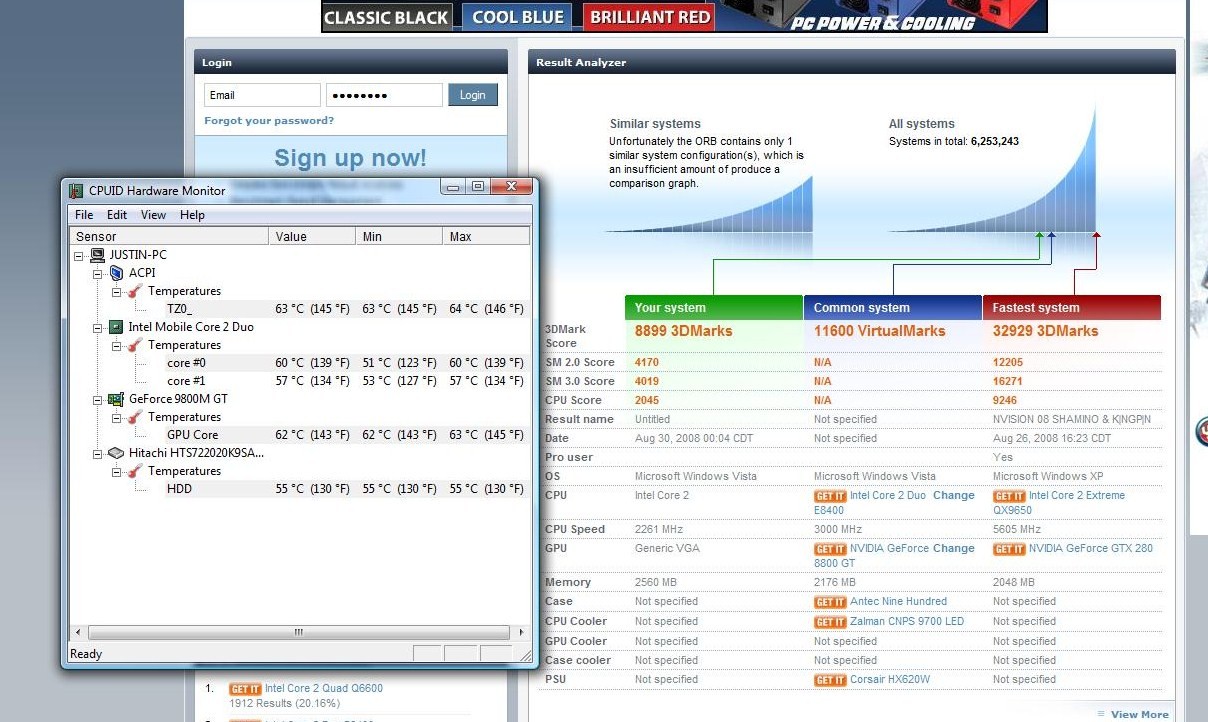
Task: Click Antec Nine Hundred link
Action: 898,602
